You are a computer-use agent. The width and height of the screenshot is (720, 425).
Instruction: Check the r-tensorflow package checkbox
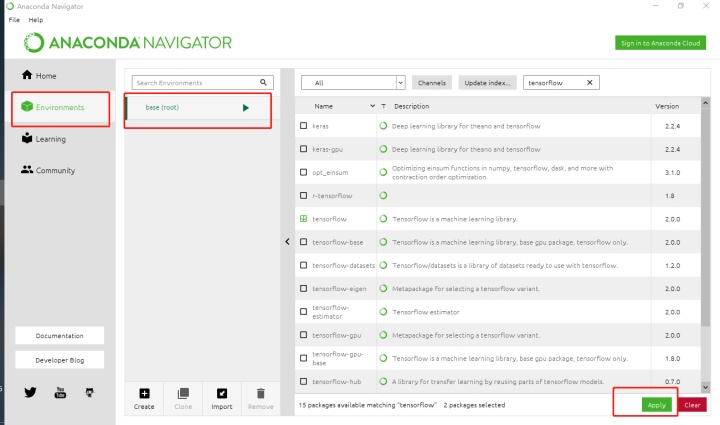304,196
